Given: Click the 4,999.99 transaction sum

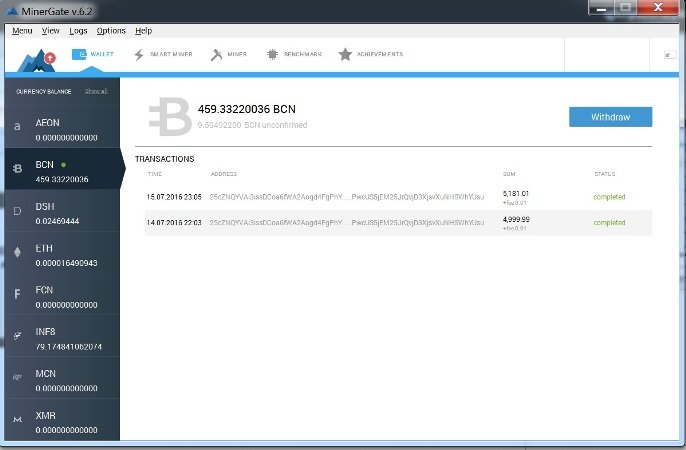Looking at the screenshot, I should click(516, 219).
